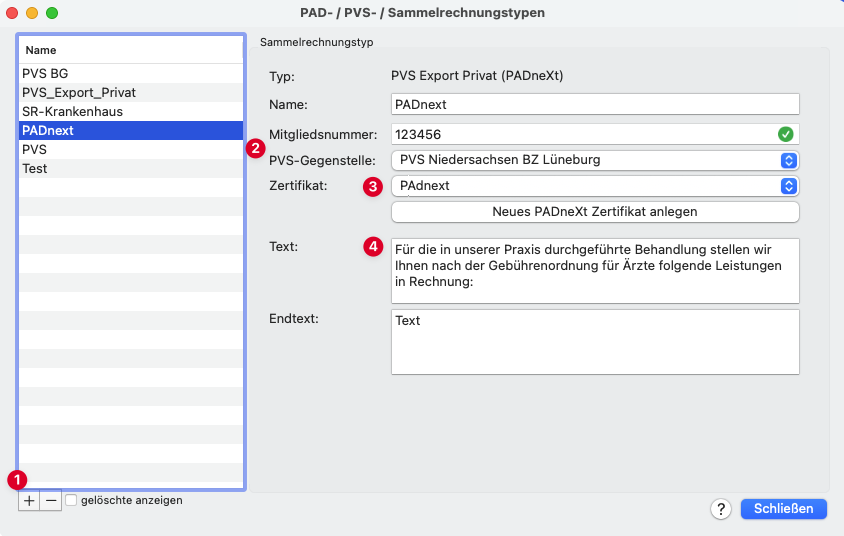Enable 'gelöschte anzeigen' checkbox

click(71, 500)
